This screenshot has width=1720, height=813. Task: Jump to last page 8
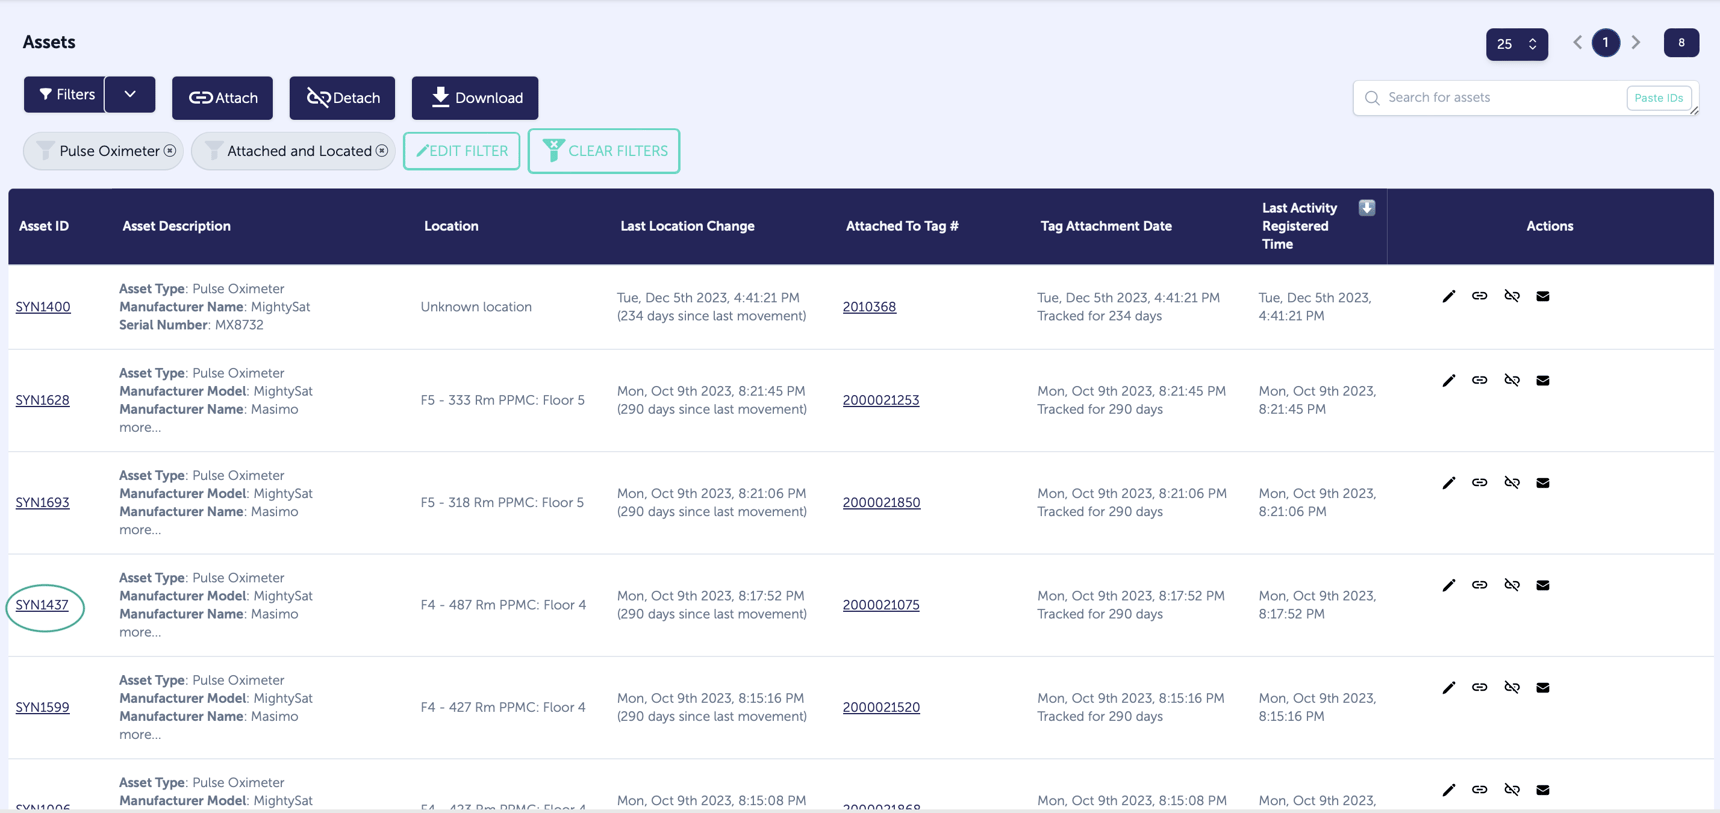pos(1681,43)
